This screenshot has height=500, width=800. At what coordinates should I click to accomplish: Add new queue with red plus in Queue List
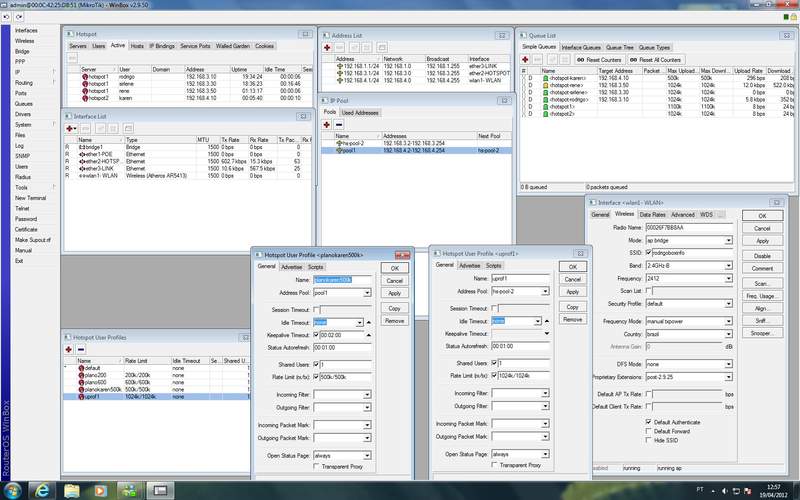(x=527, y=59)
